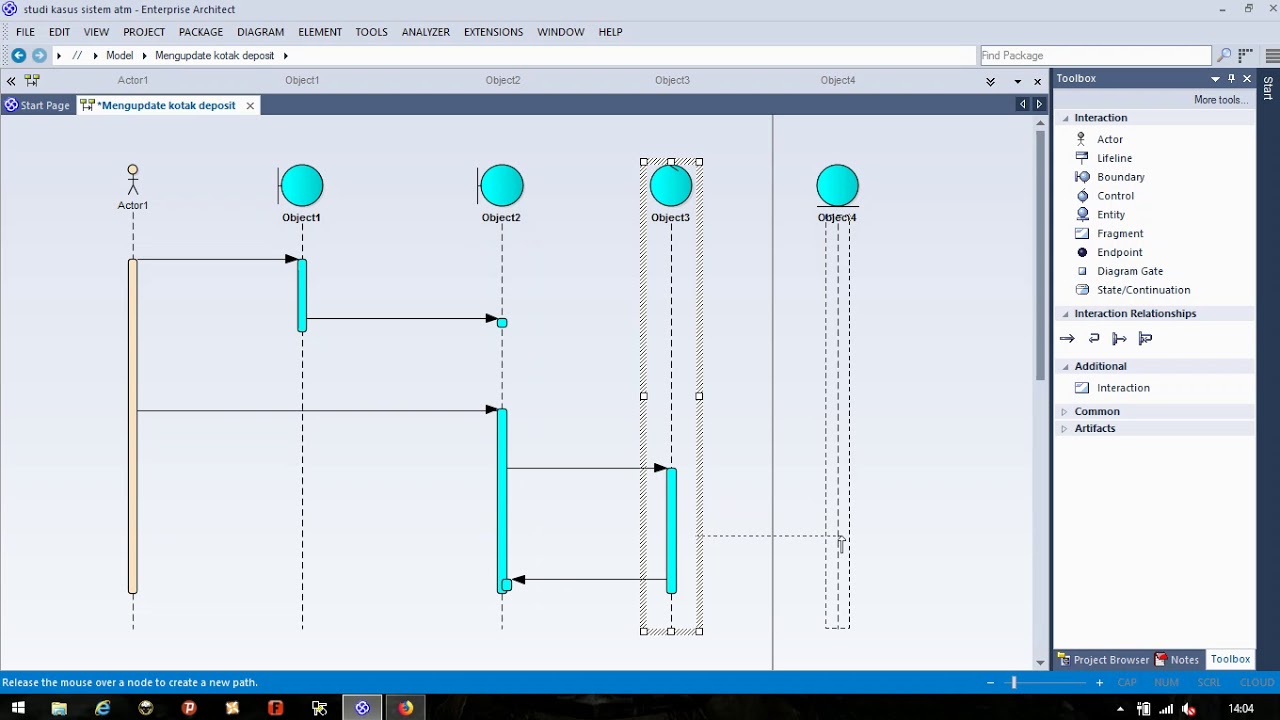Open the EXTENSIONS menu

493,32
